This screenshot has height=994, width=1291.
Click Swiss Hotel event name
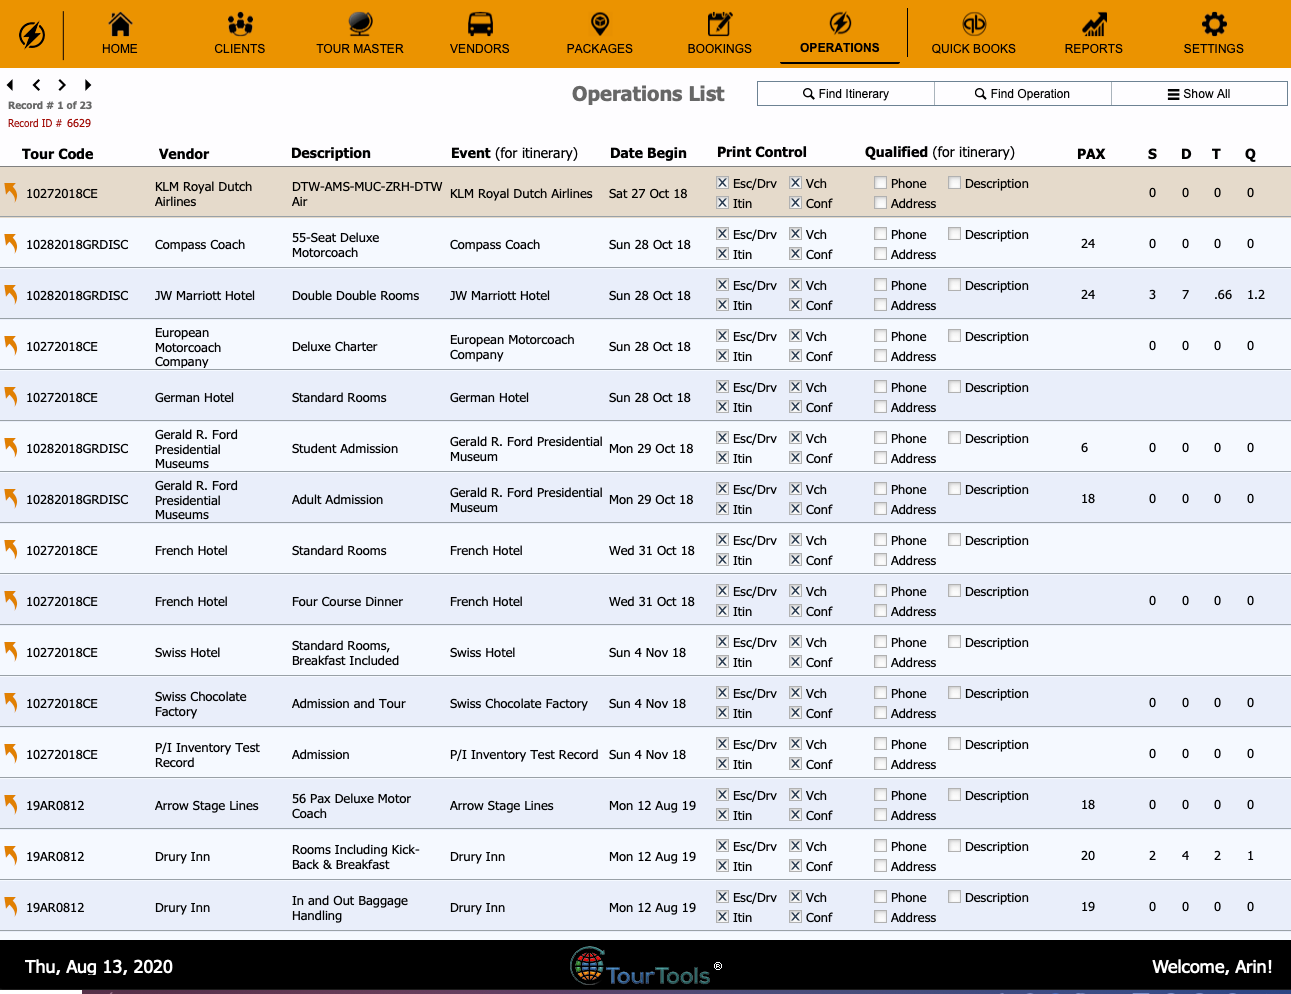[x=483, y=653]
